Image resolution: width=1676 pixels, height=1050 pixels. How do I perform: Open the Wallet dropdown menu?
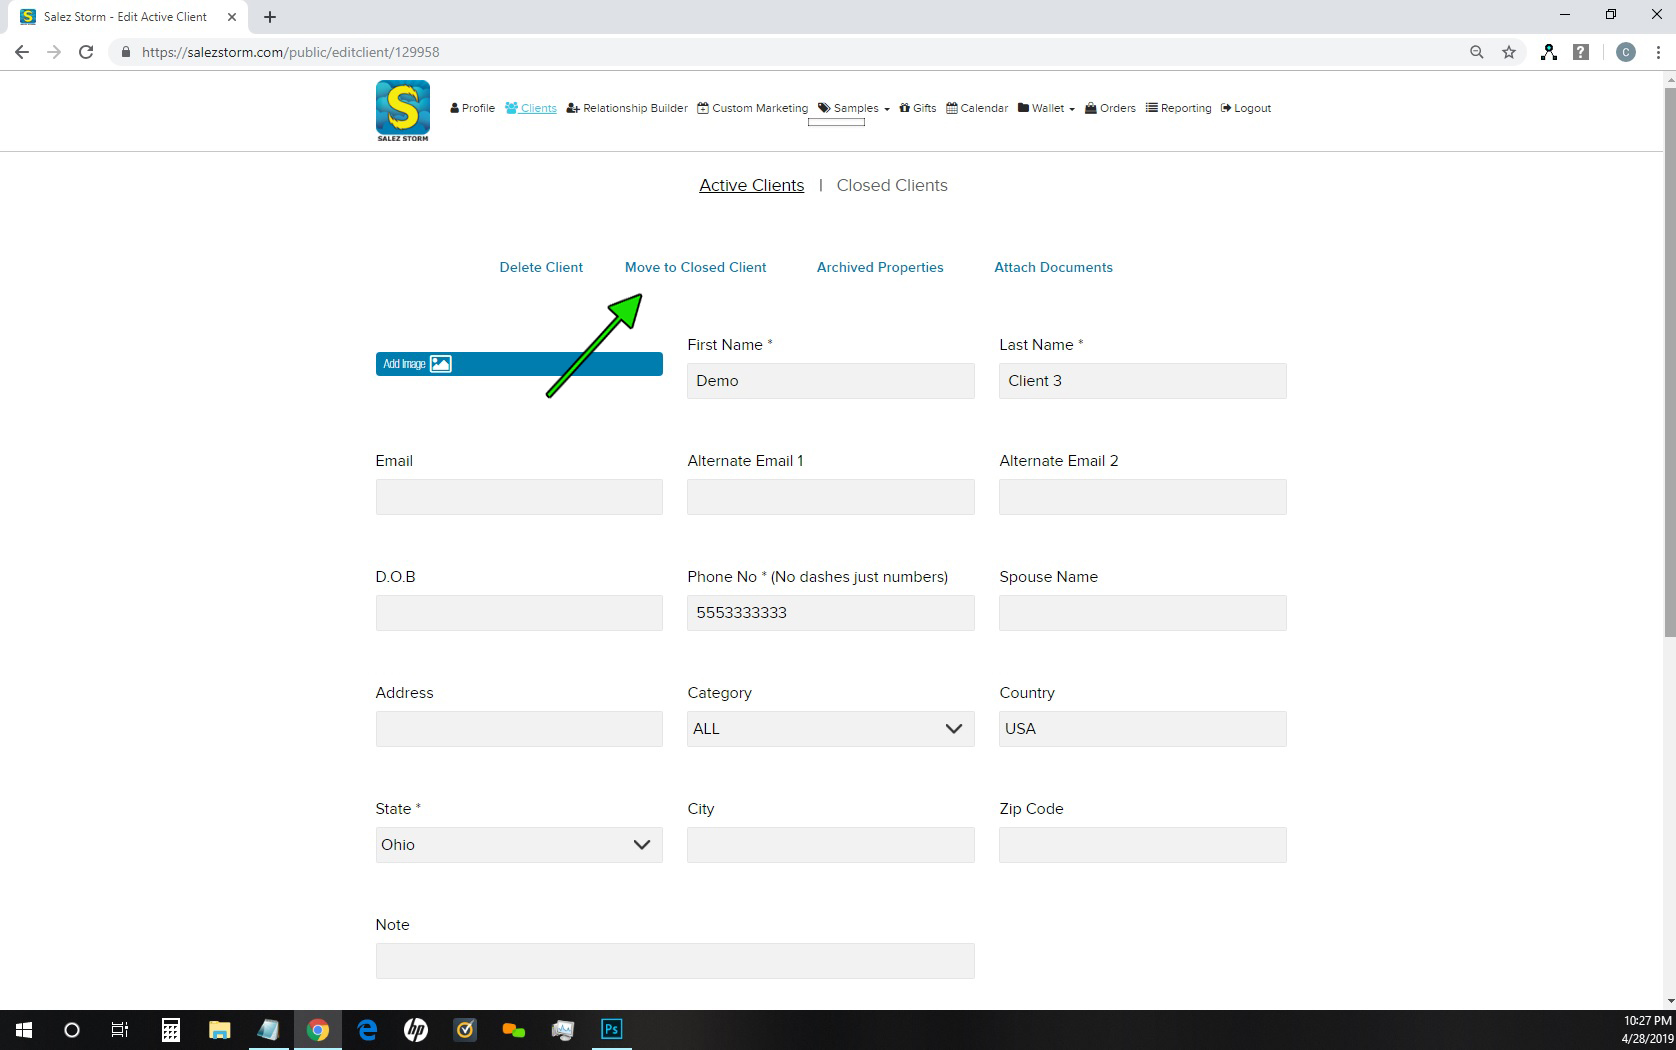pyautogui.click(x=1047, y=108)
